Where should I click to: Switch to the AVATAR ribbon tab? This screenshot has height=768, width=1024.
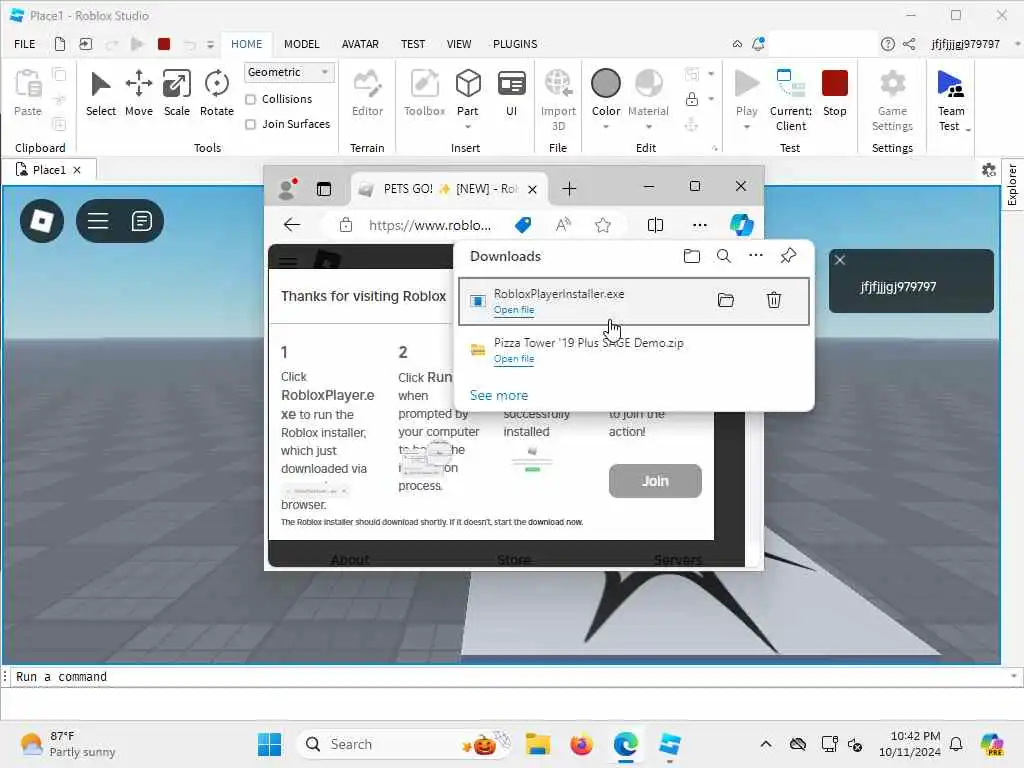click(360, 44)
